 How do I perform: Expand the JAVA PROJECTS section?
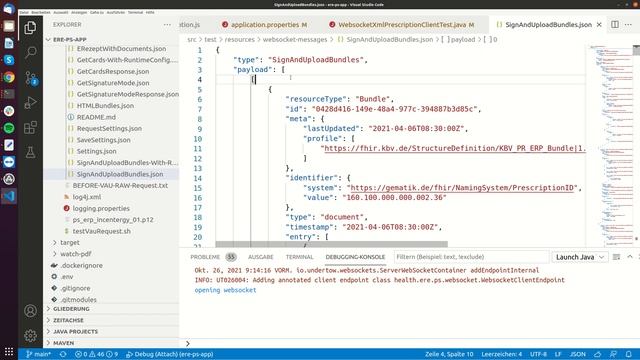pyautogui.click(x=76, y=332)
